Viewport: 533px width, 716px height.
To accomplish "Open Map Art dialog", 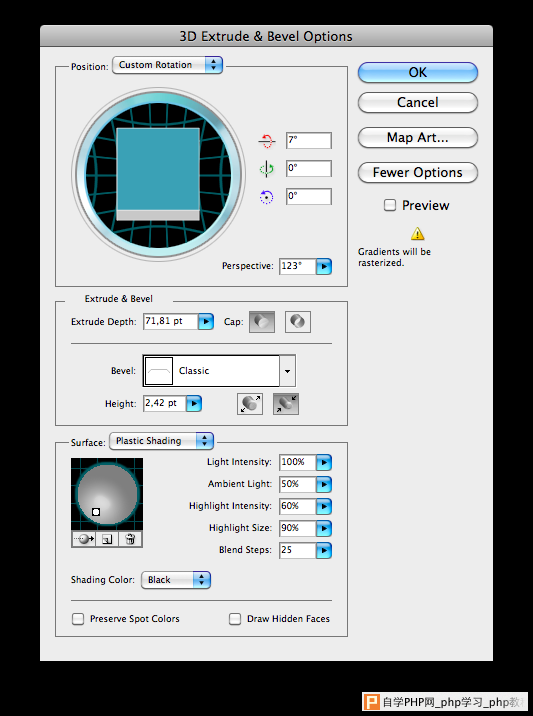I will pos(417,137).
